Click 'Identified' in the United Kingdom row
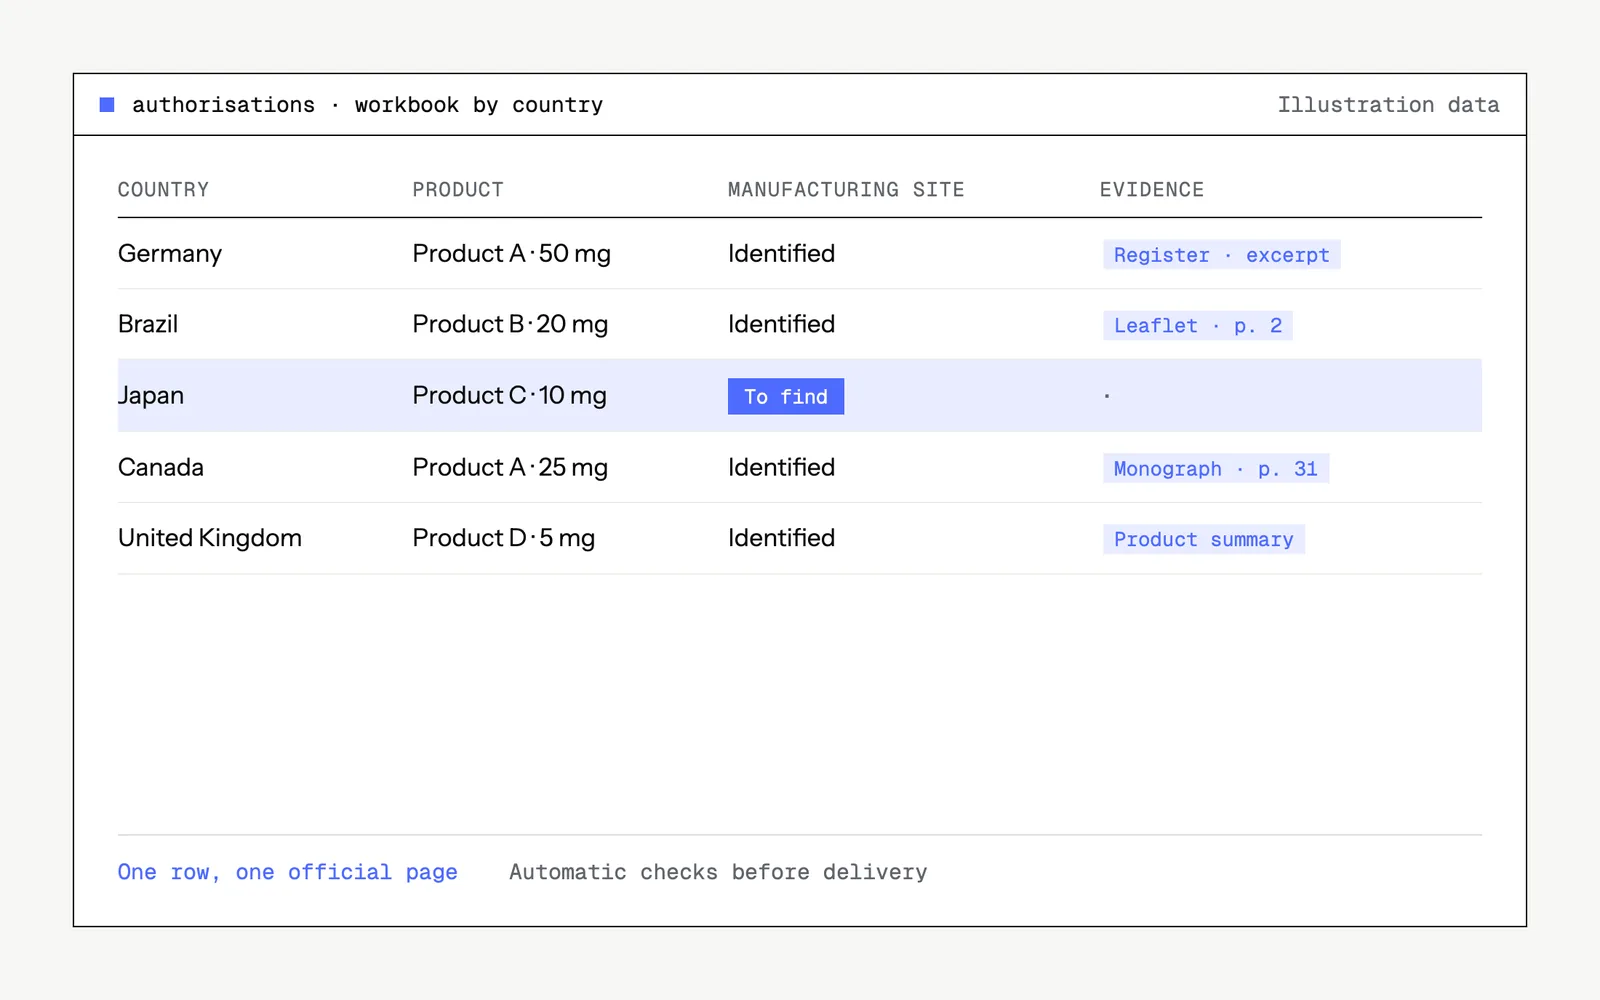The height and width of the screenshot is (1000, 1600). pyautogui.click(x=781, y=538)
